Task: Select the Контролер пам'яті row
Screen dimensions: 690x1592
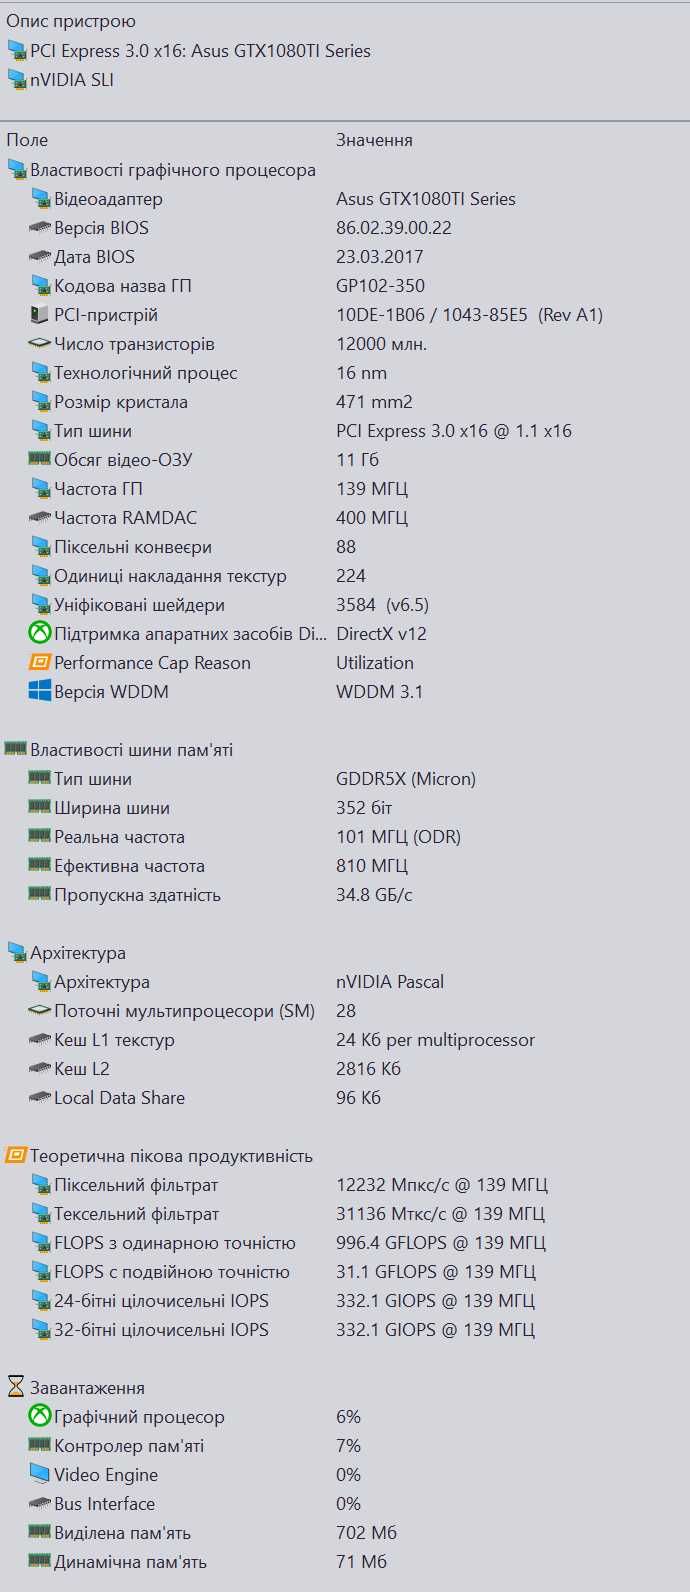Action: tap(345, 1445)
